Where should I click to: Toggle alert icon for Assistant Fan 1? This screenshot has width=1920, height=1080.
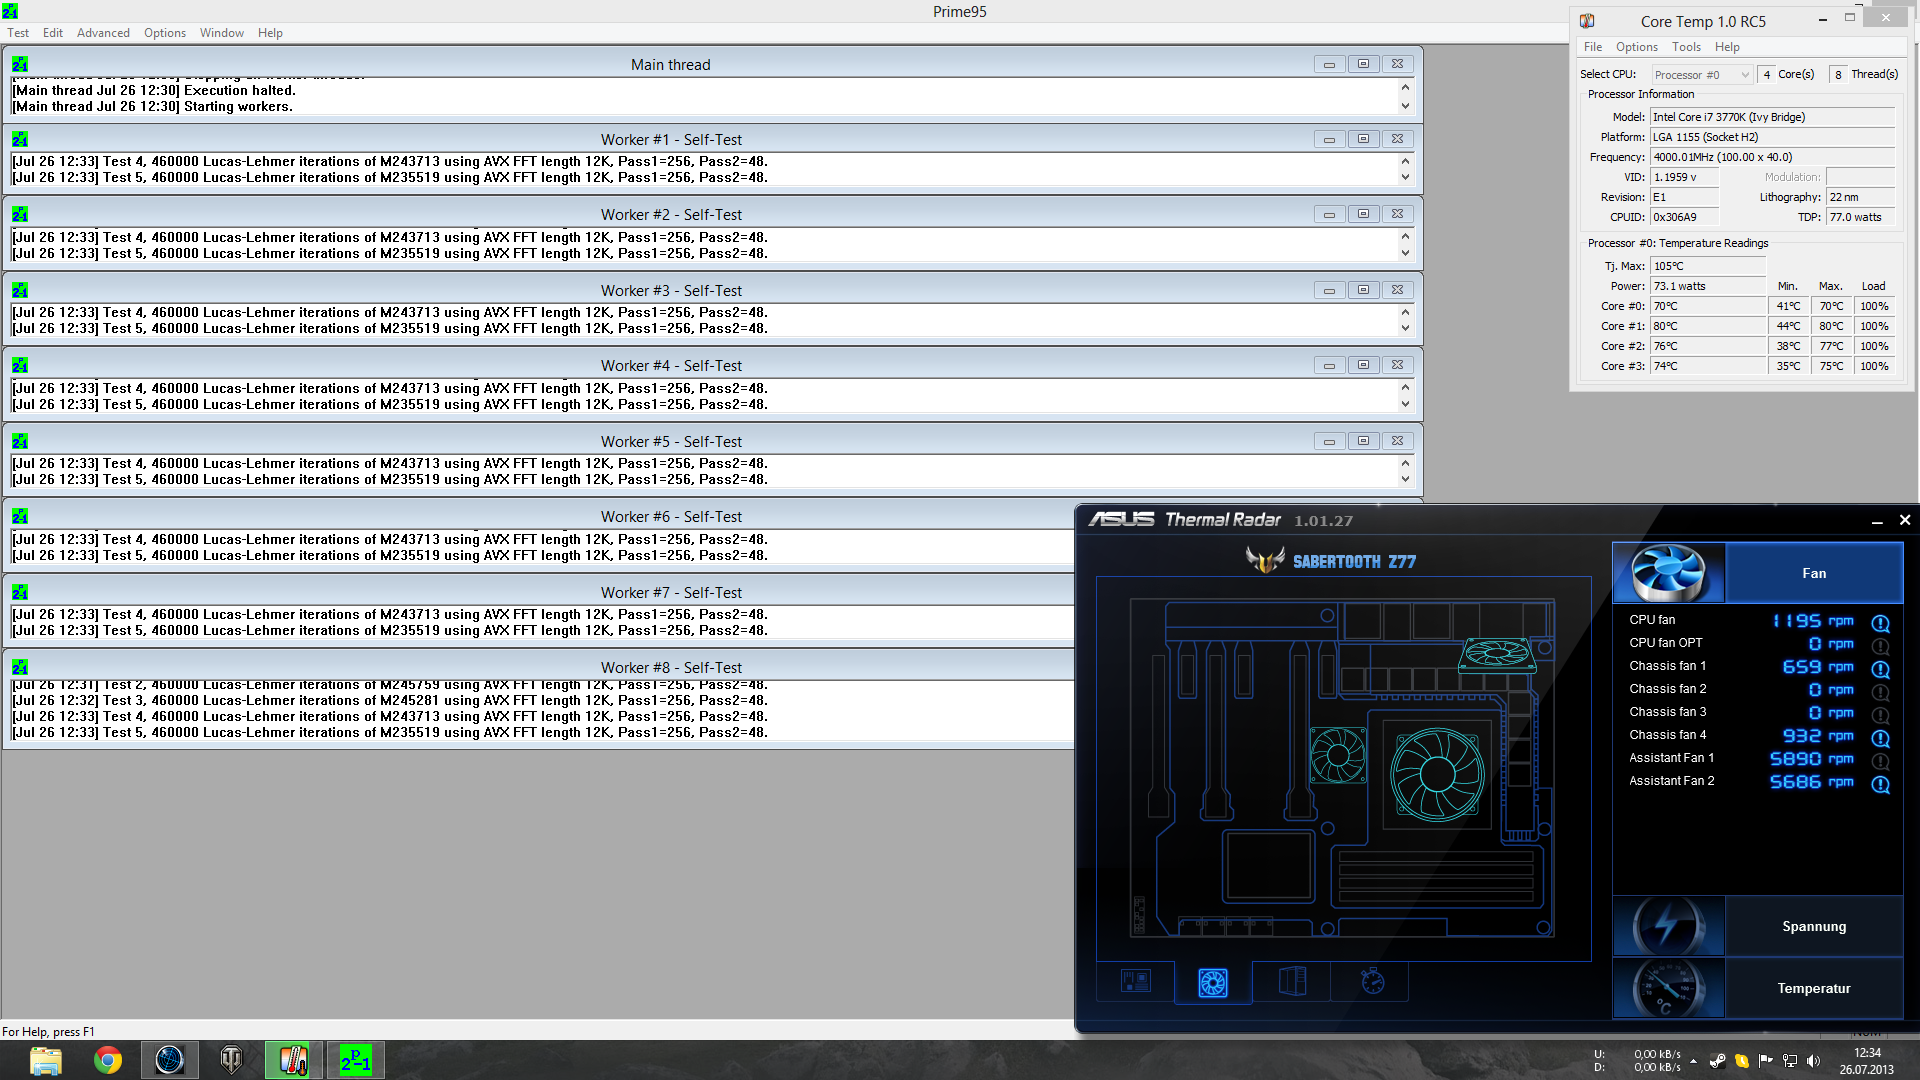coord(1880,761)
